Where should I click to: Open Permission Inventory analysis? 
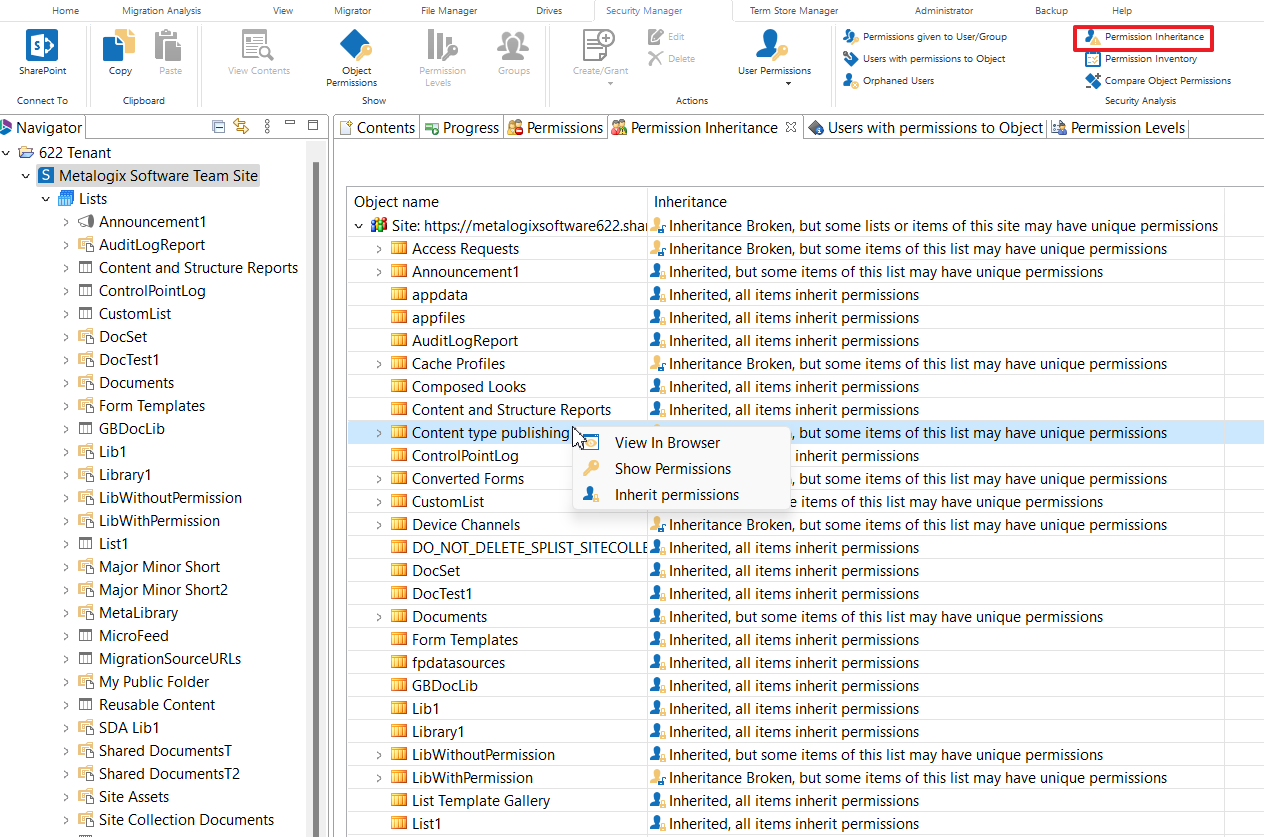[x=1150, y=59]
